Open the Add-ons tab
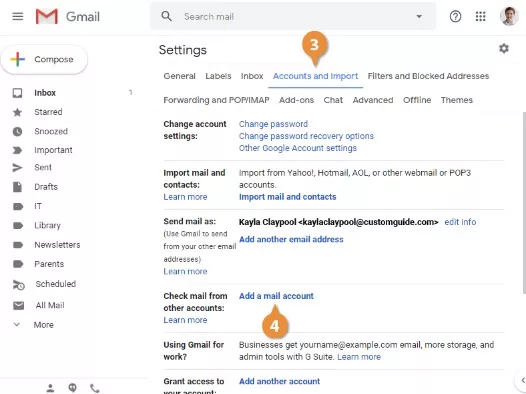Viewport: 526px width, 394px height. tap(297, 100)
